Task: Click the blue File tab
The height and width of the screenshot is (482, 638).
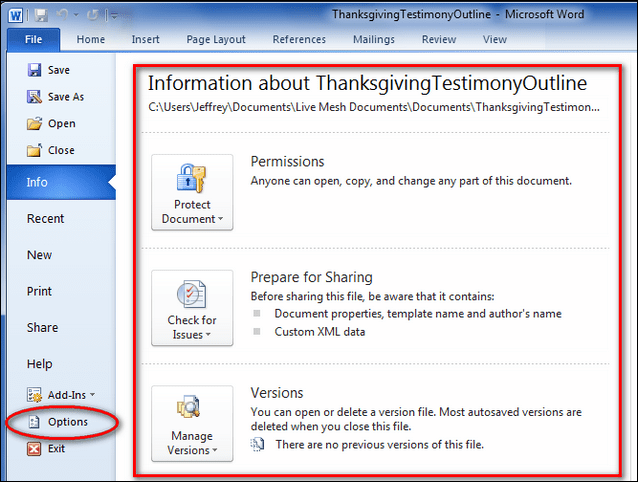Action: (33, 40)
